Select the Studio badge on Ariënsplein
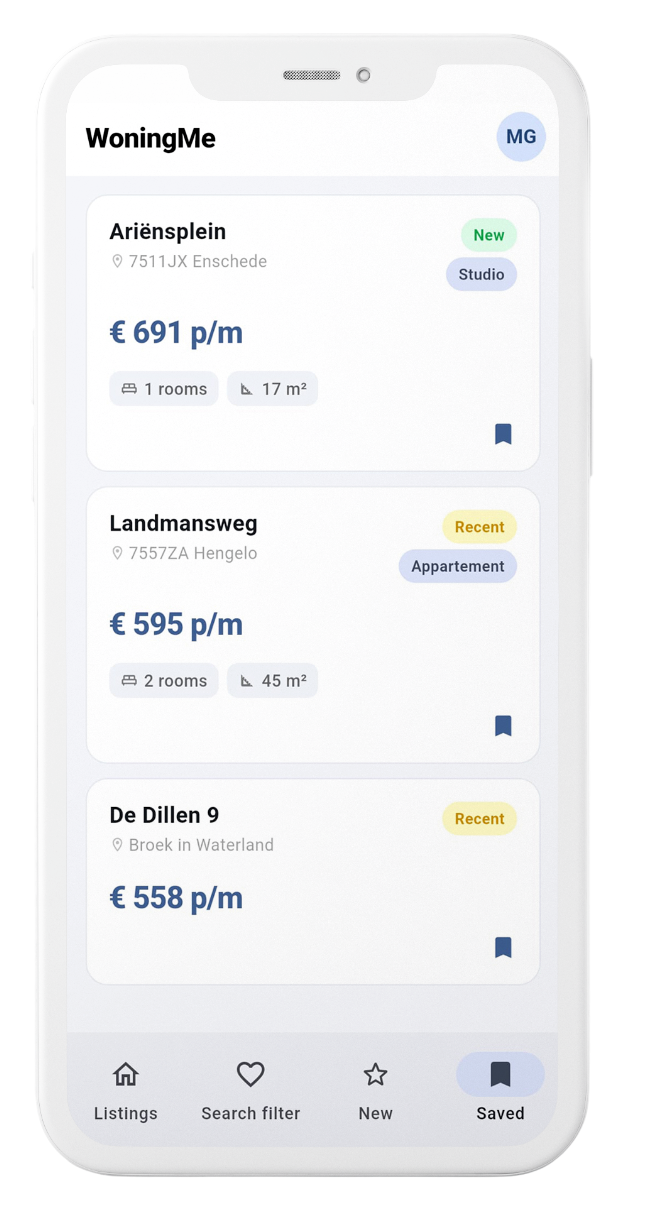The width and height of the screenshot is (646, 1218). (x=481, y=274)
